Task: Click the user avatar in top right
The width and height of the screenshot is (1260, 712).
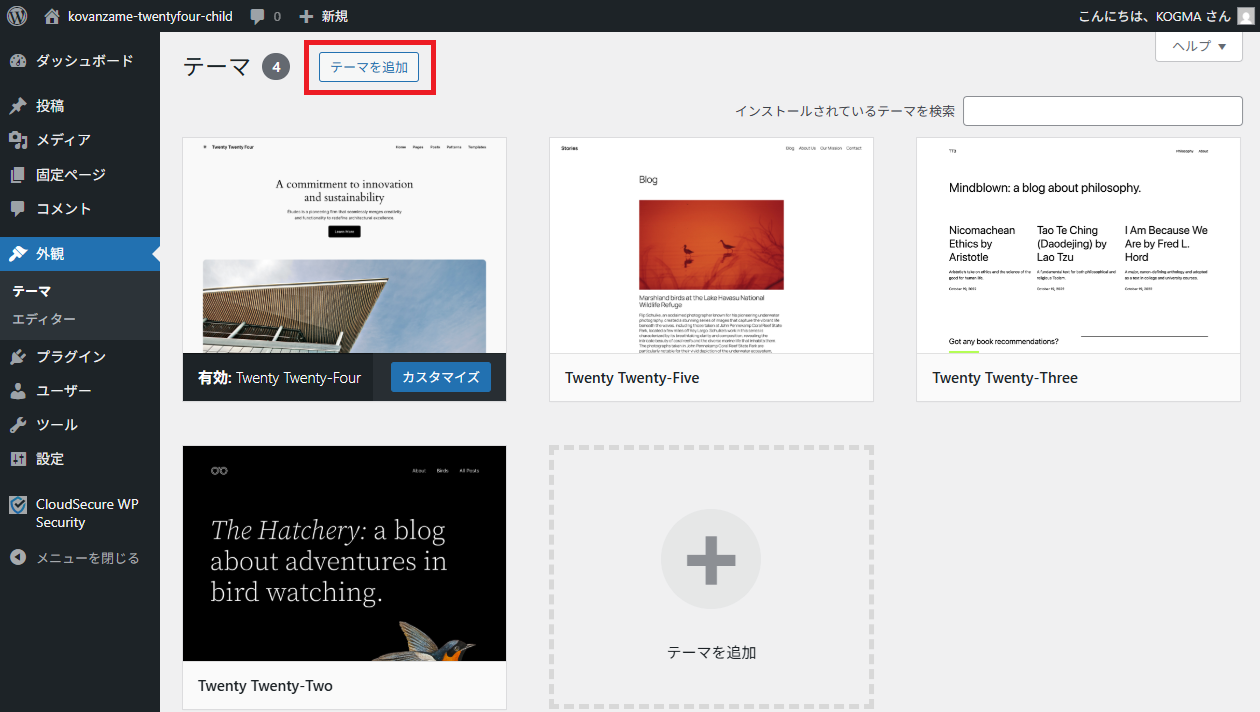Action: (1244, 16)
